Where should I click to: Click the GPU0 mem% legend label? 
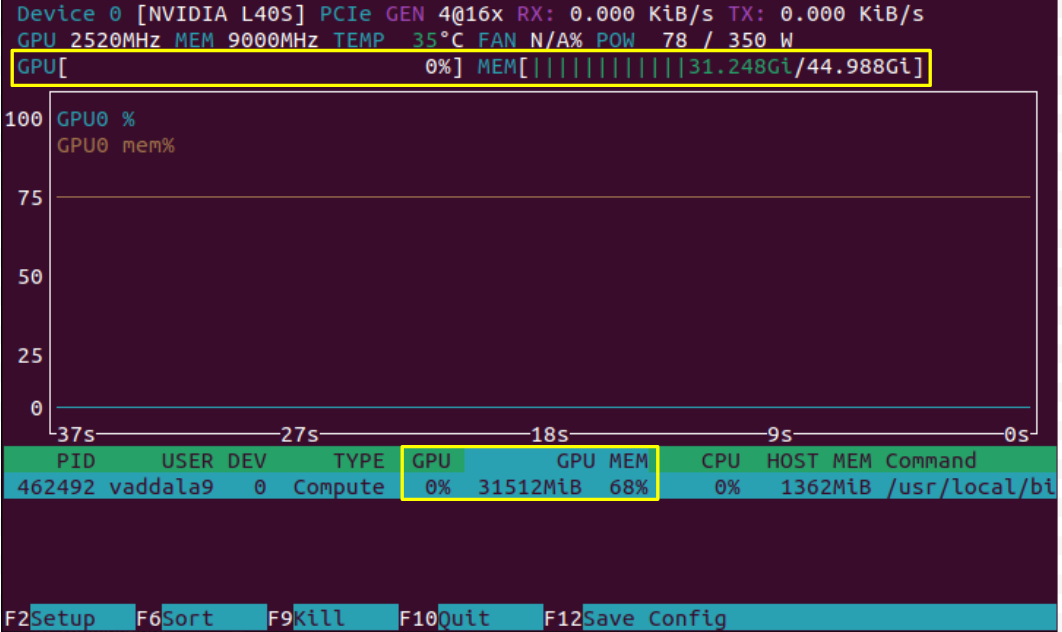115,146
